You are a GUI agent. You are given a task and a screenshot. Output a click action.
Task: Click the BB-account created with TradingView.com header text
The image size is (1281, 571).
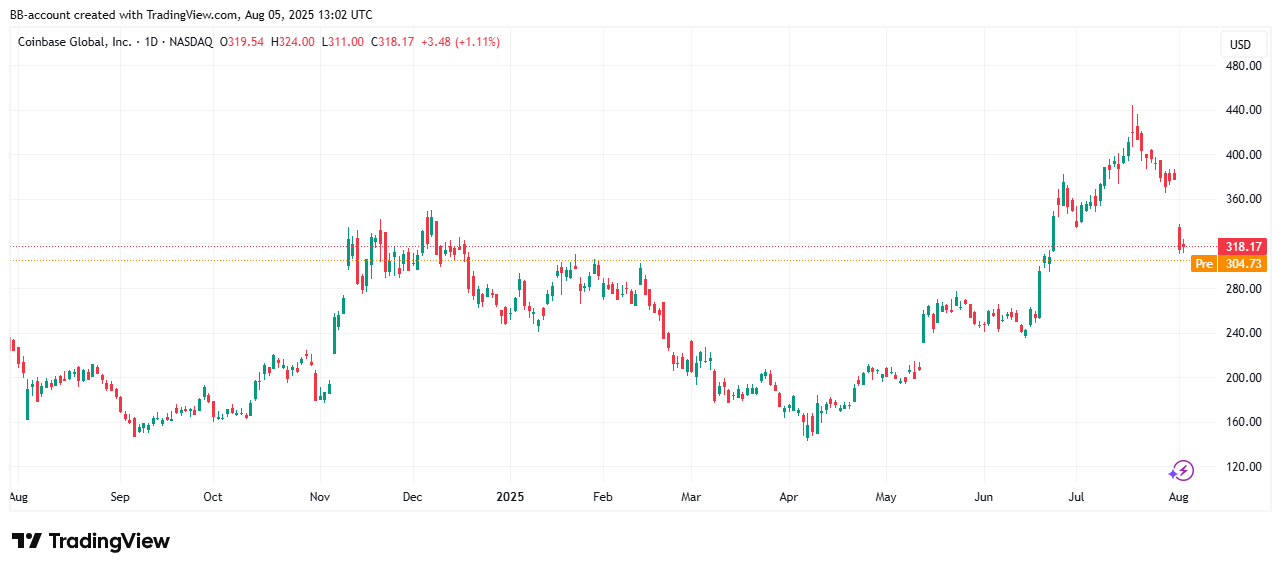coord(189,14)
